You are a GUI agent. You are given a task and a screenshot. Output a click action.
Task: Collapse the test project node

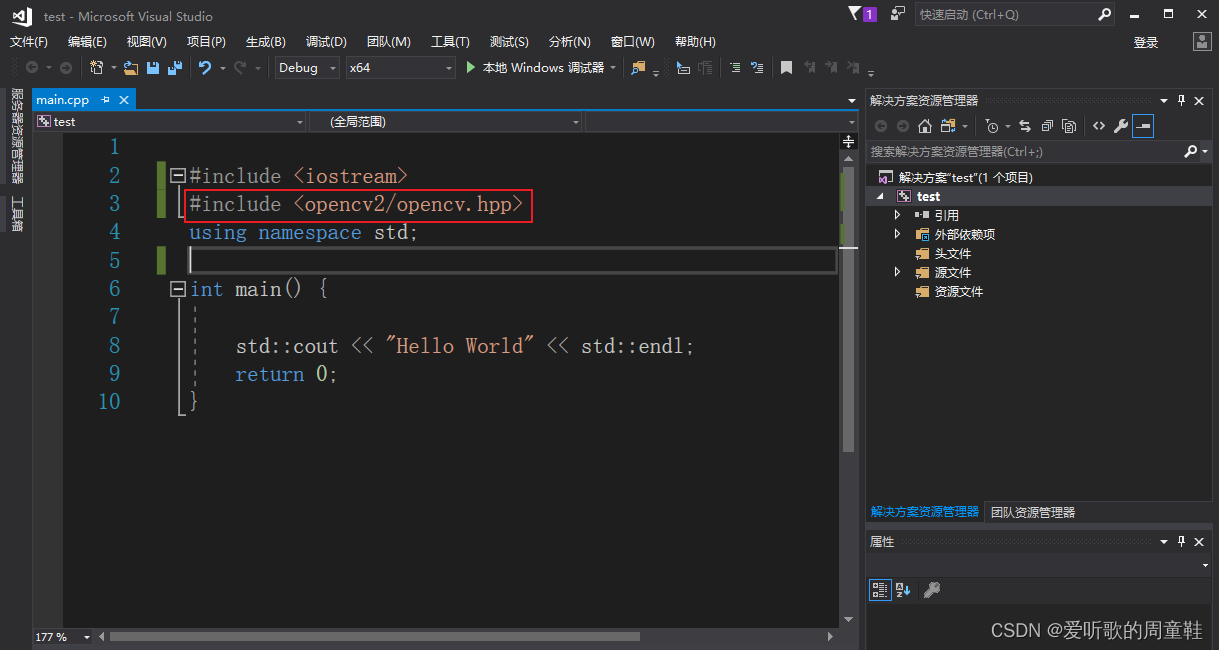880,197
